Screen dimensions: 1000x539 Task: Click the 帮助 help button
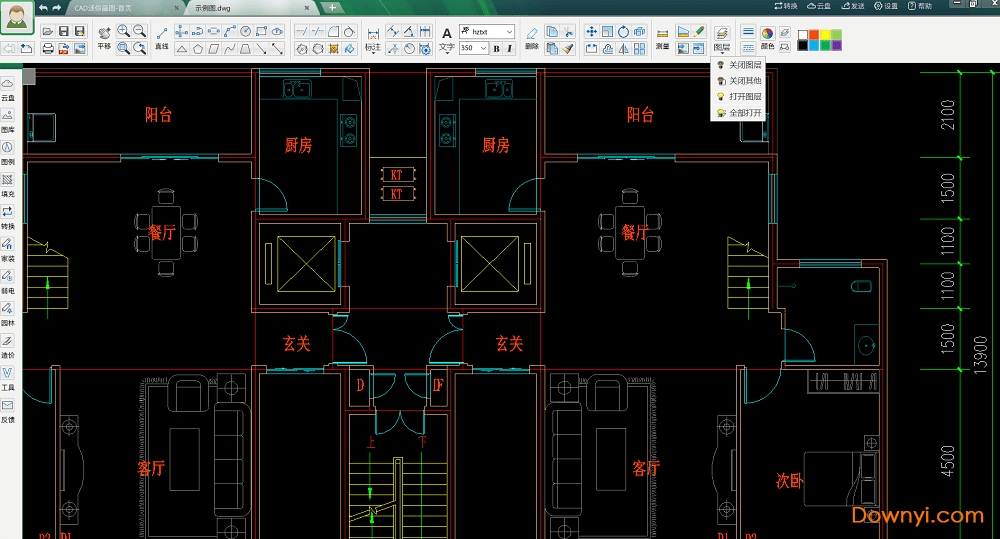click(x=918, y=6)
